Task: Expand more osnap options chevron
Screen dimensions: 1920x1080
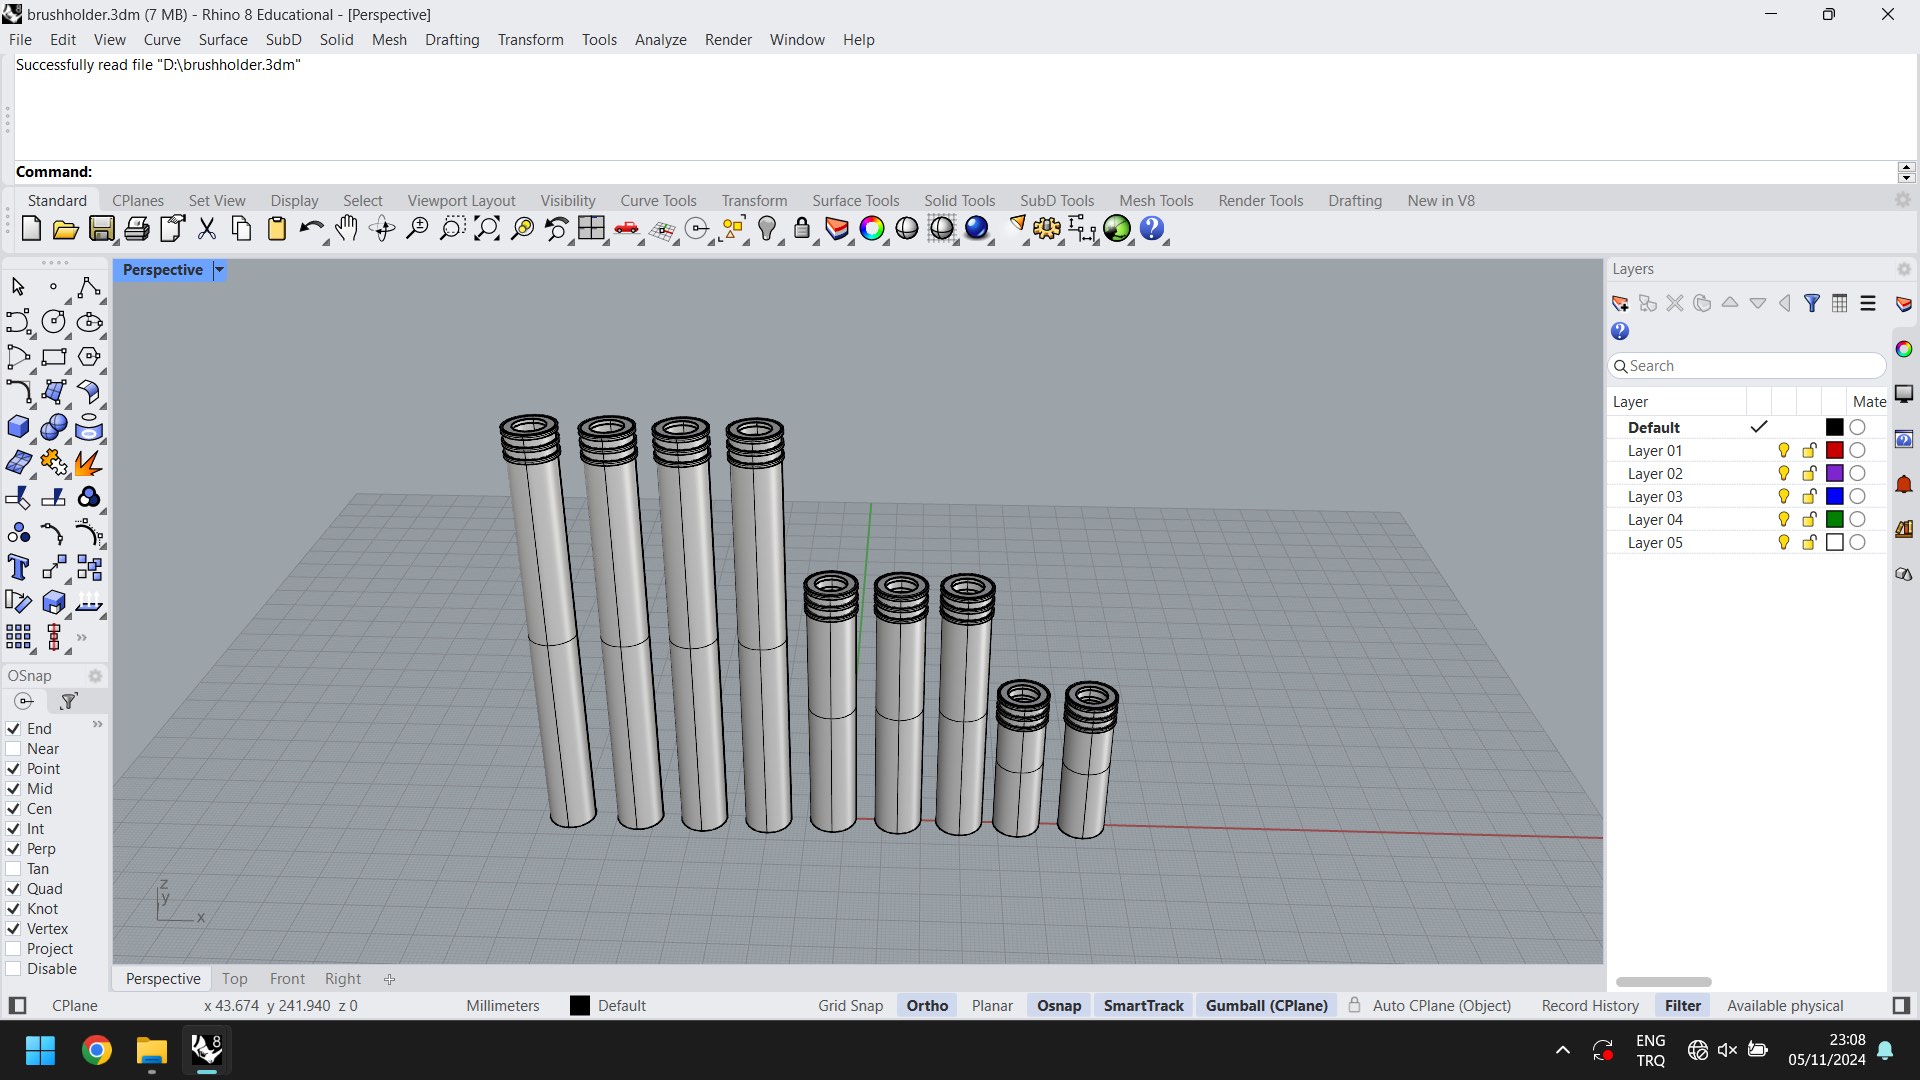Action: coord(97,724)
